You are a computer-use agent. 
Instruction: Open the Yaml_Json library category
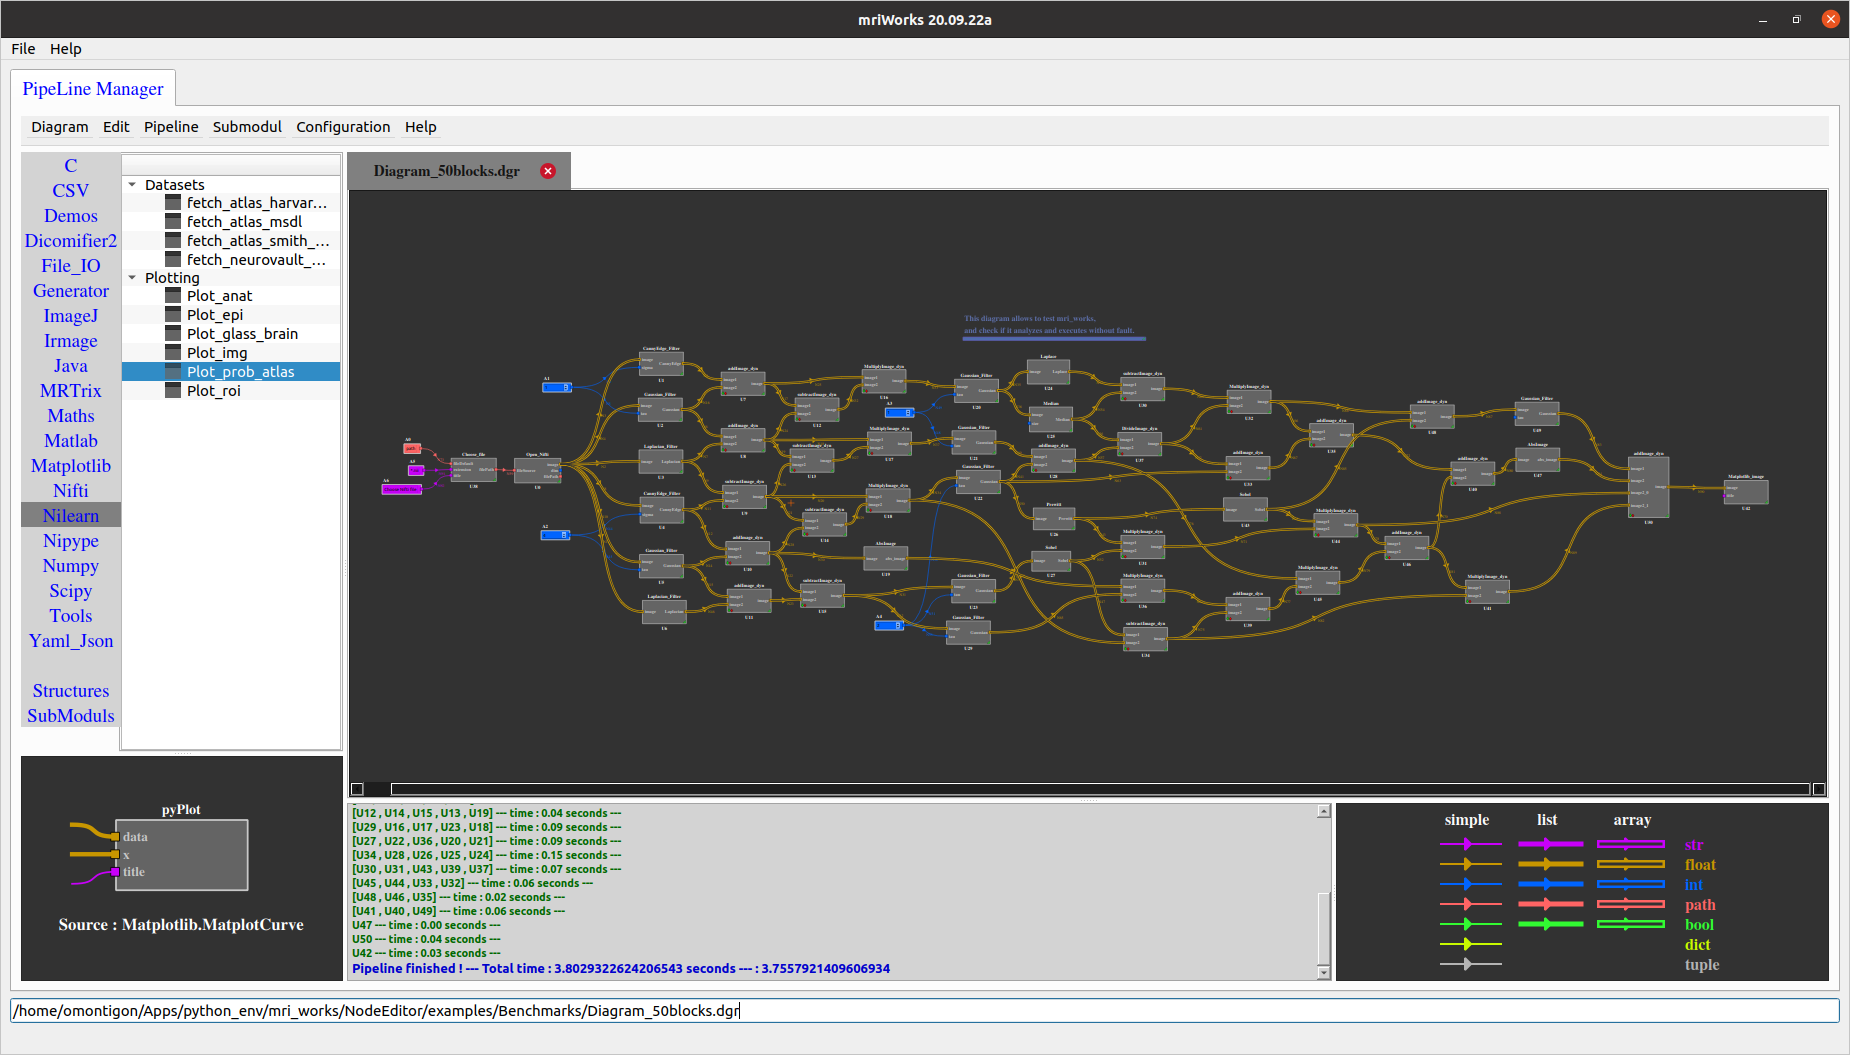click(x=71, y=641)
